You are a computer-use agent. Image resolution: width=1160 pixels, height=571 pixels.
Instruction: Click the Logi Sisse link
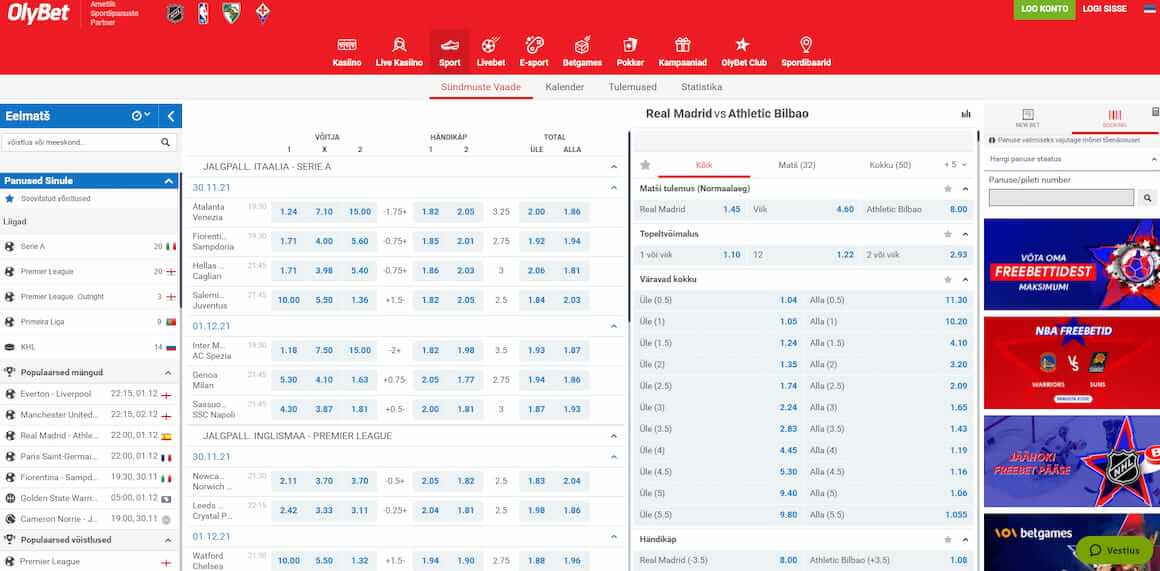[x=1104, y=9]
